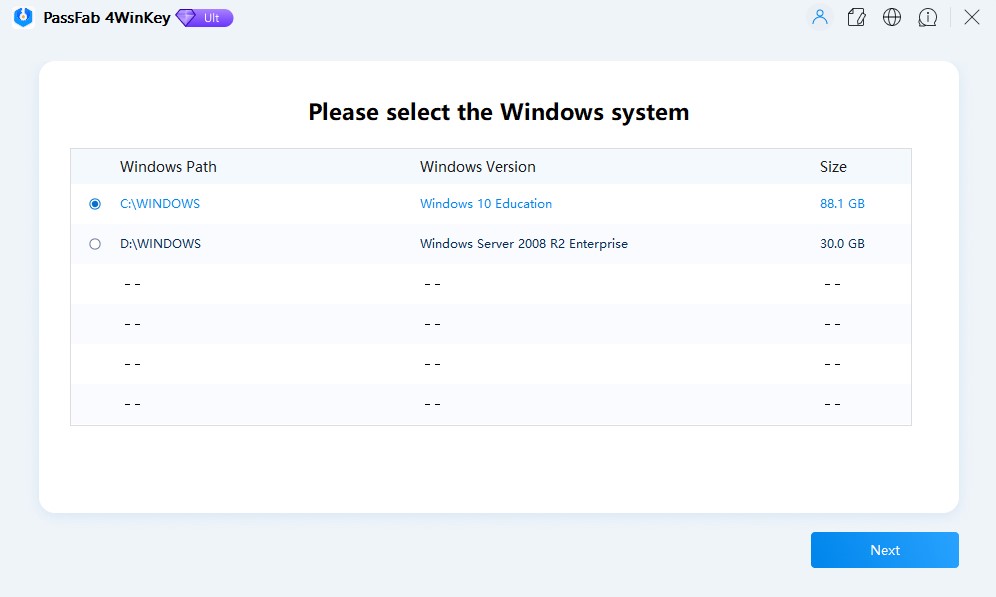
Task: Click the C:\WINDOWS path label
Action: [x=160, y=204]
